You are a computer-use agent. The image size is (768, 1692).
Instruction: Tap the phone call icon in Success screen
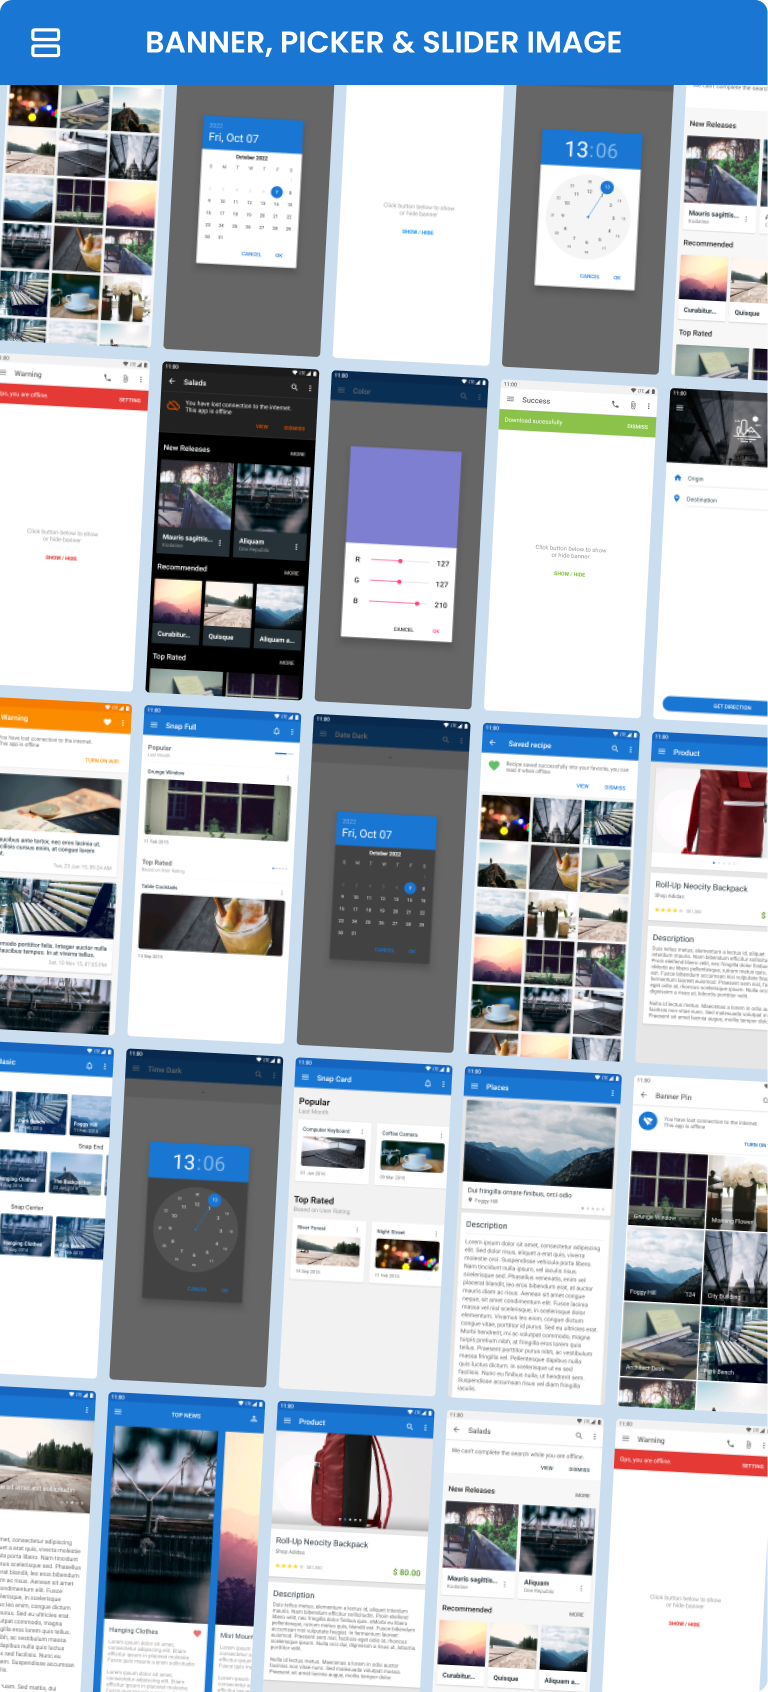click(x=614, y=404)
